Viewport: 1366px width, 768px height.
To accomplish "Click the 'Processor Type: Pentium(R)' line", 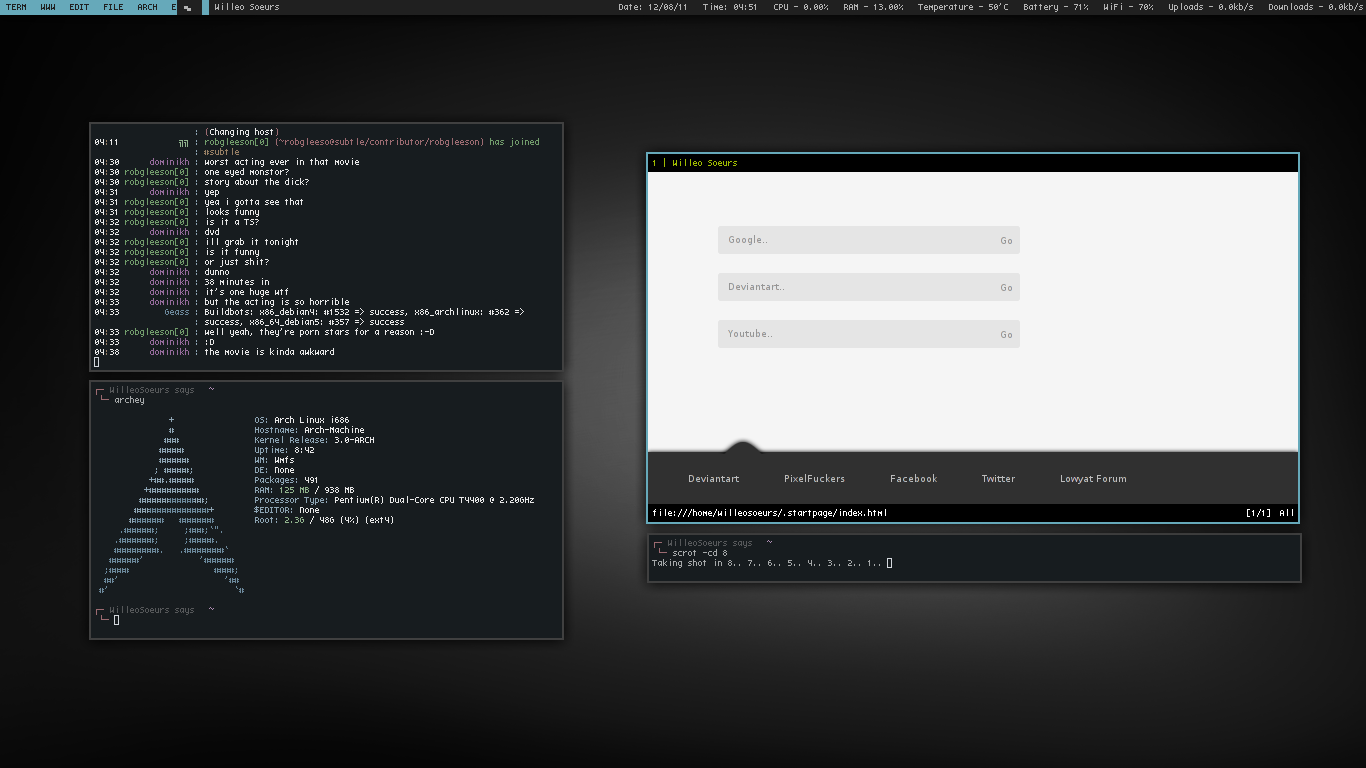I will coord(394,500).
